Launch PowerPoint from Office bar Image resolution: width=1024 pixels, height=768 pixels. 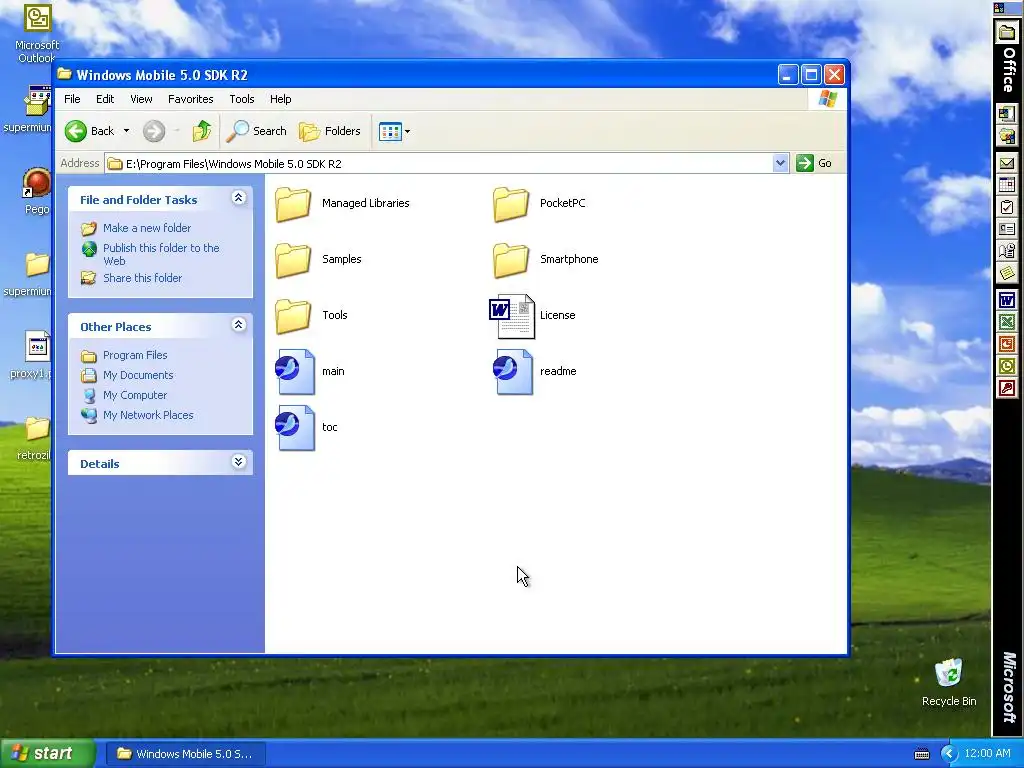click(1007, 344)
